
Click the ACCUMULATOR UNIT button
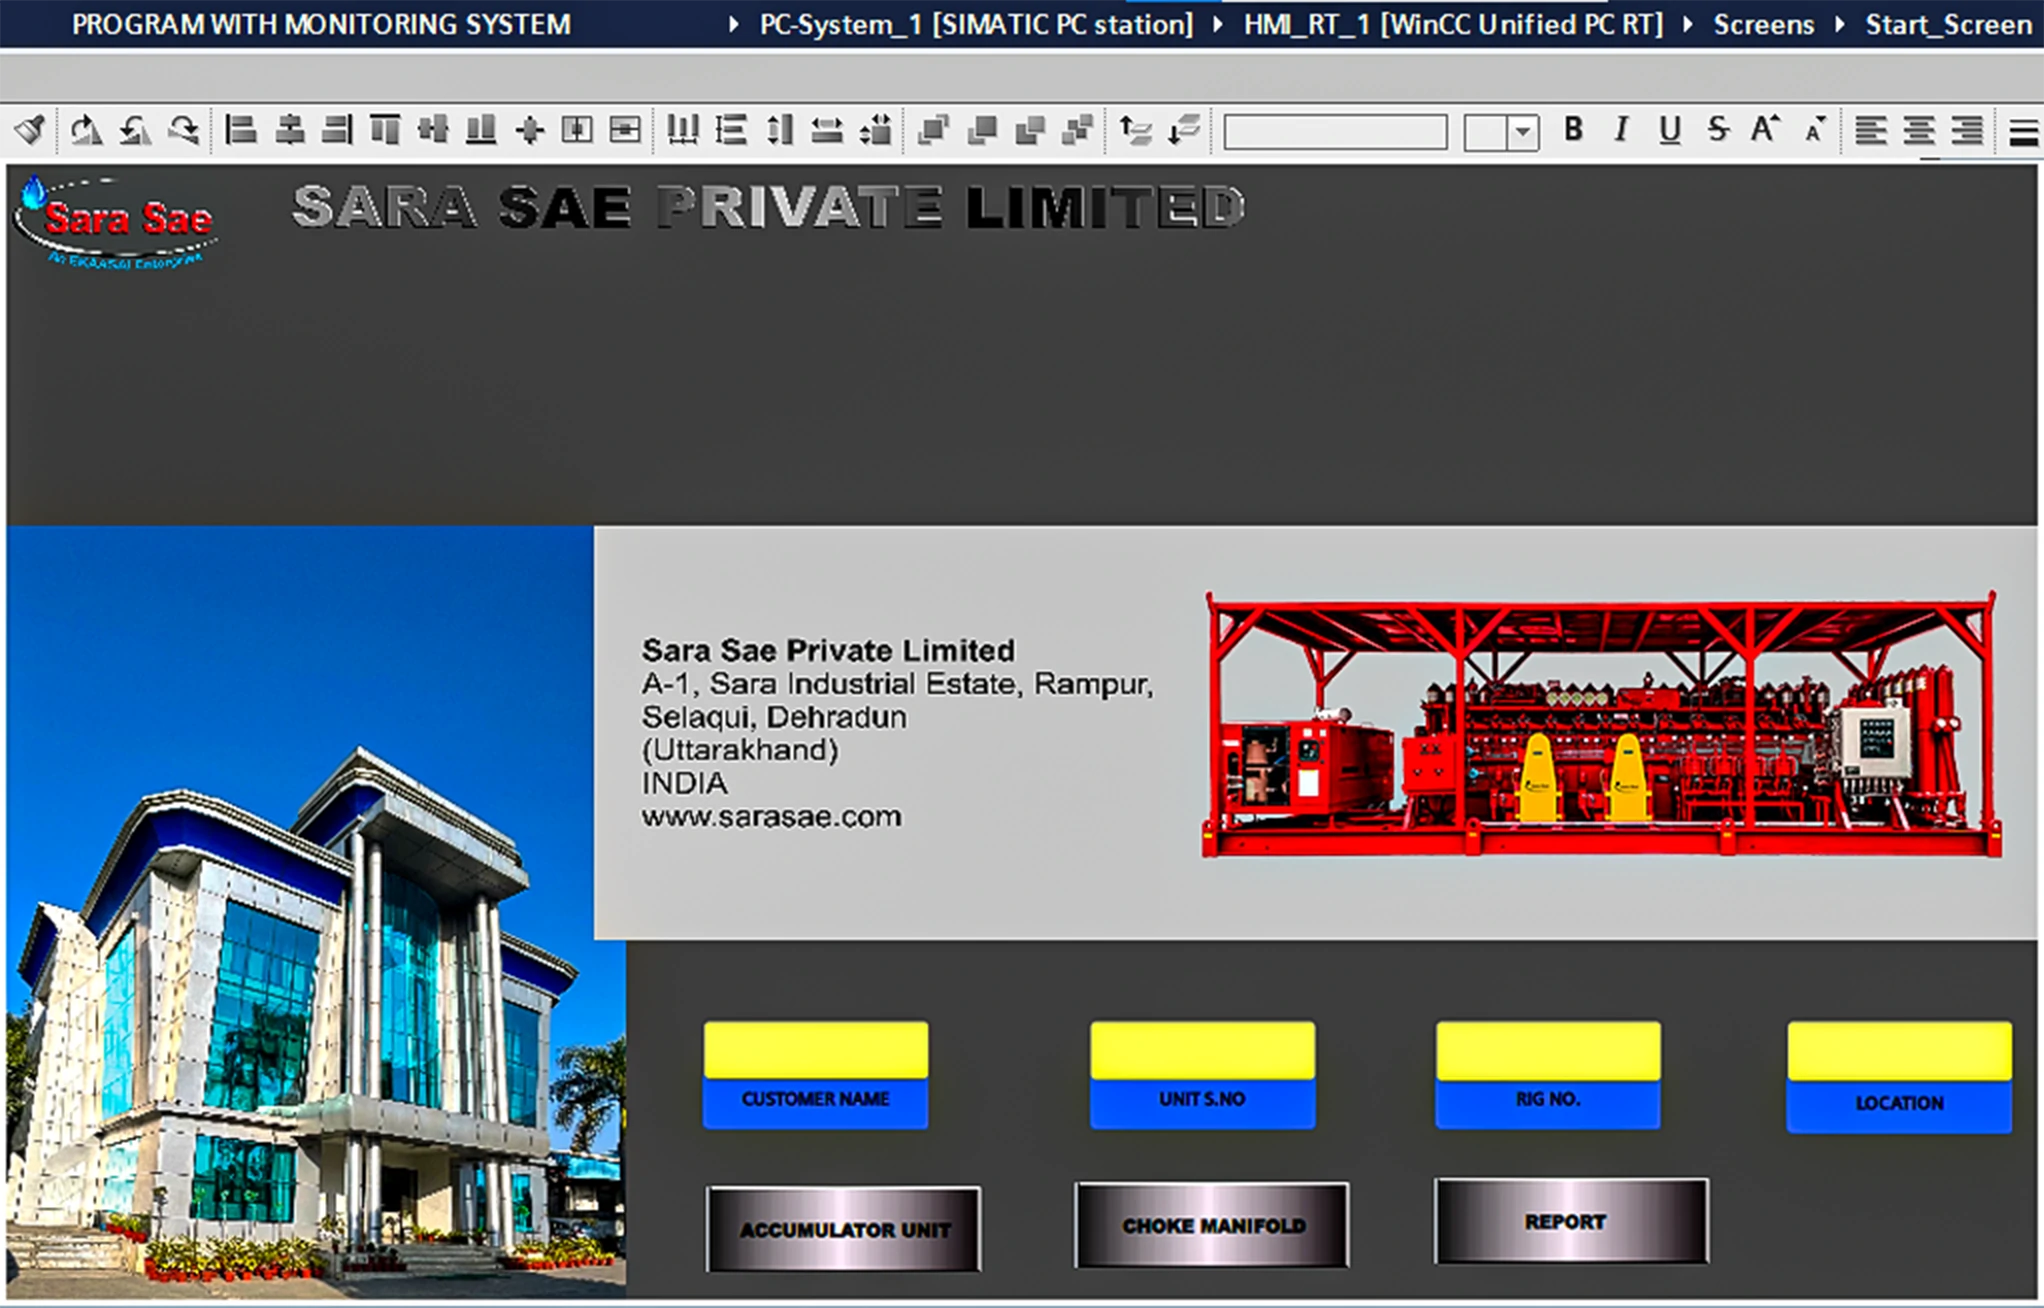pyautogui.click(x=843, y=1229)
